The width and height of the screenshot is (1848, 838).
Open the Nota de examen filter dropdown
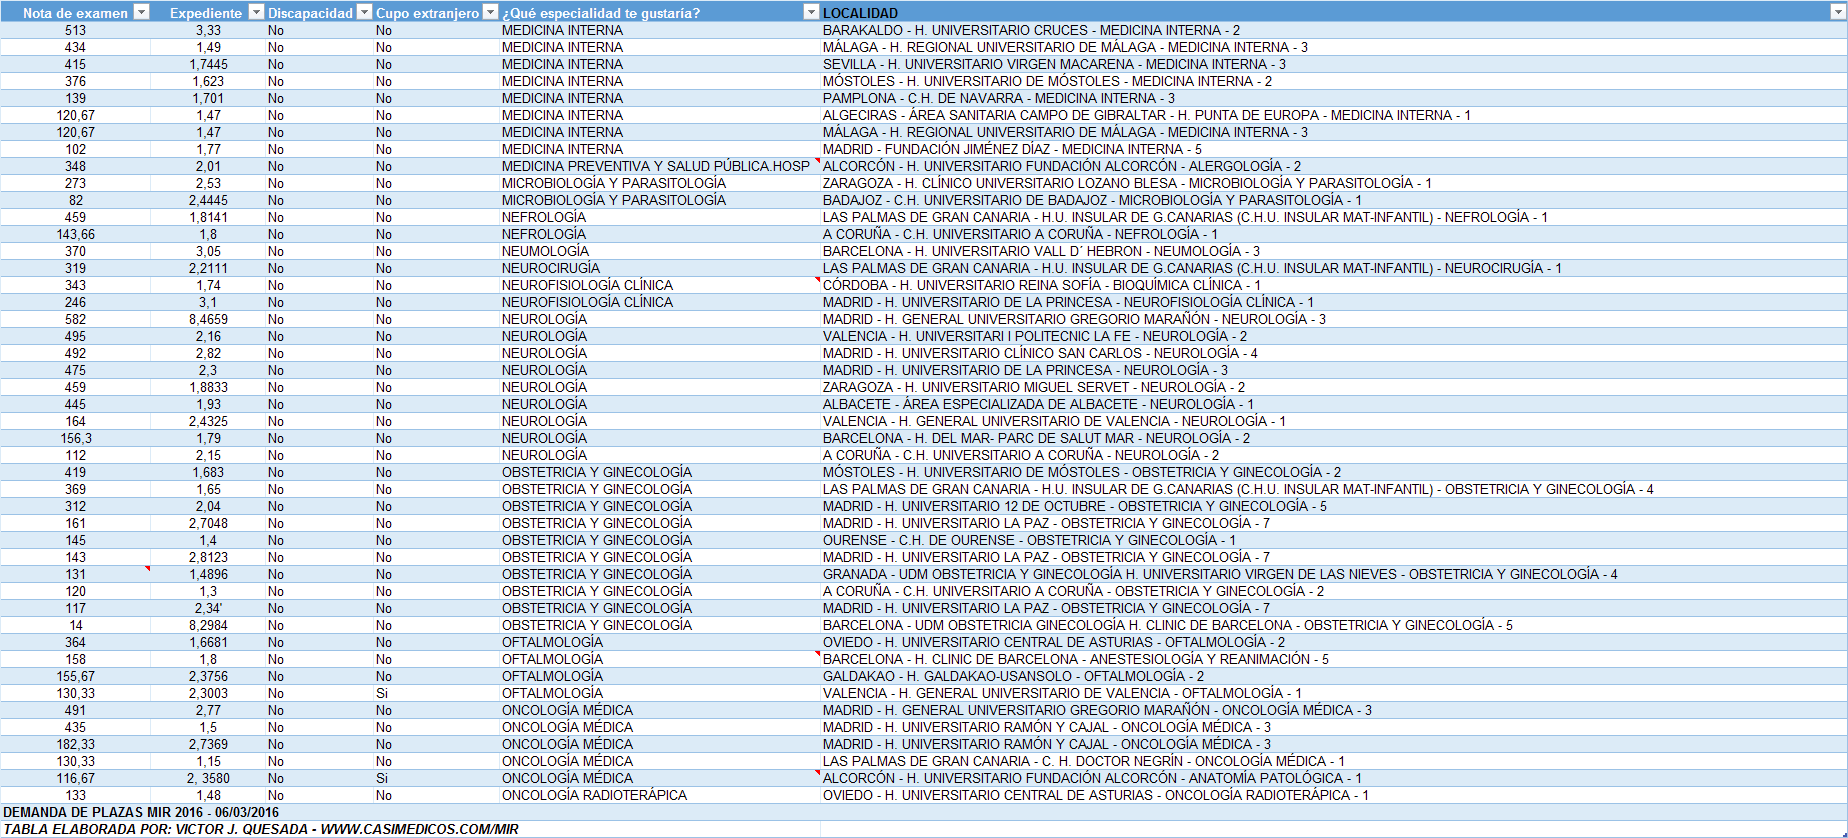(141, 12)
